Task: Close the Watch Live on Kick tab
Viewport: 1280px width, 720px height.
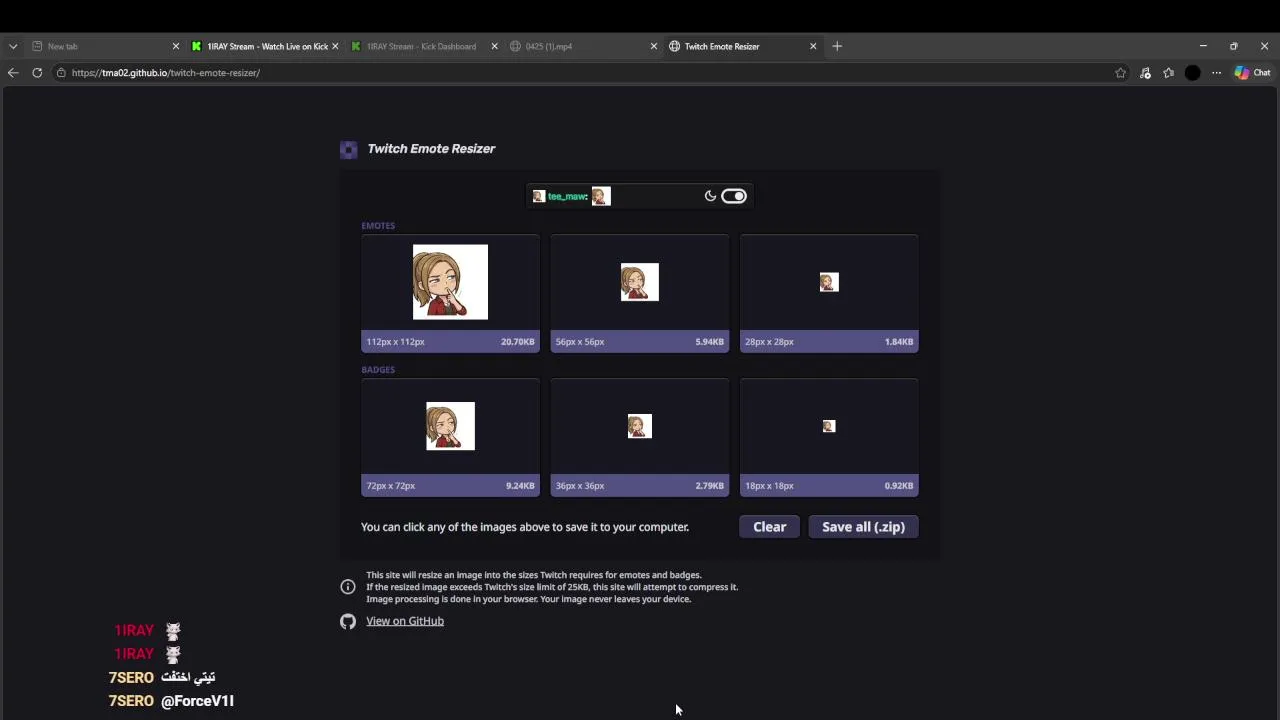Action: pyautogui.click(x=335, y=46)
